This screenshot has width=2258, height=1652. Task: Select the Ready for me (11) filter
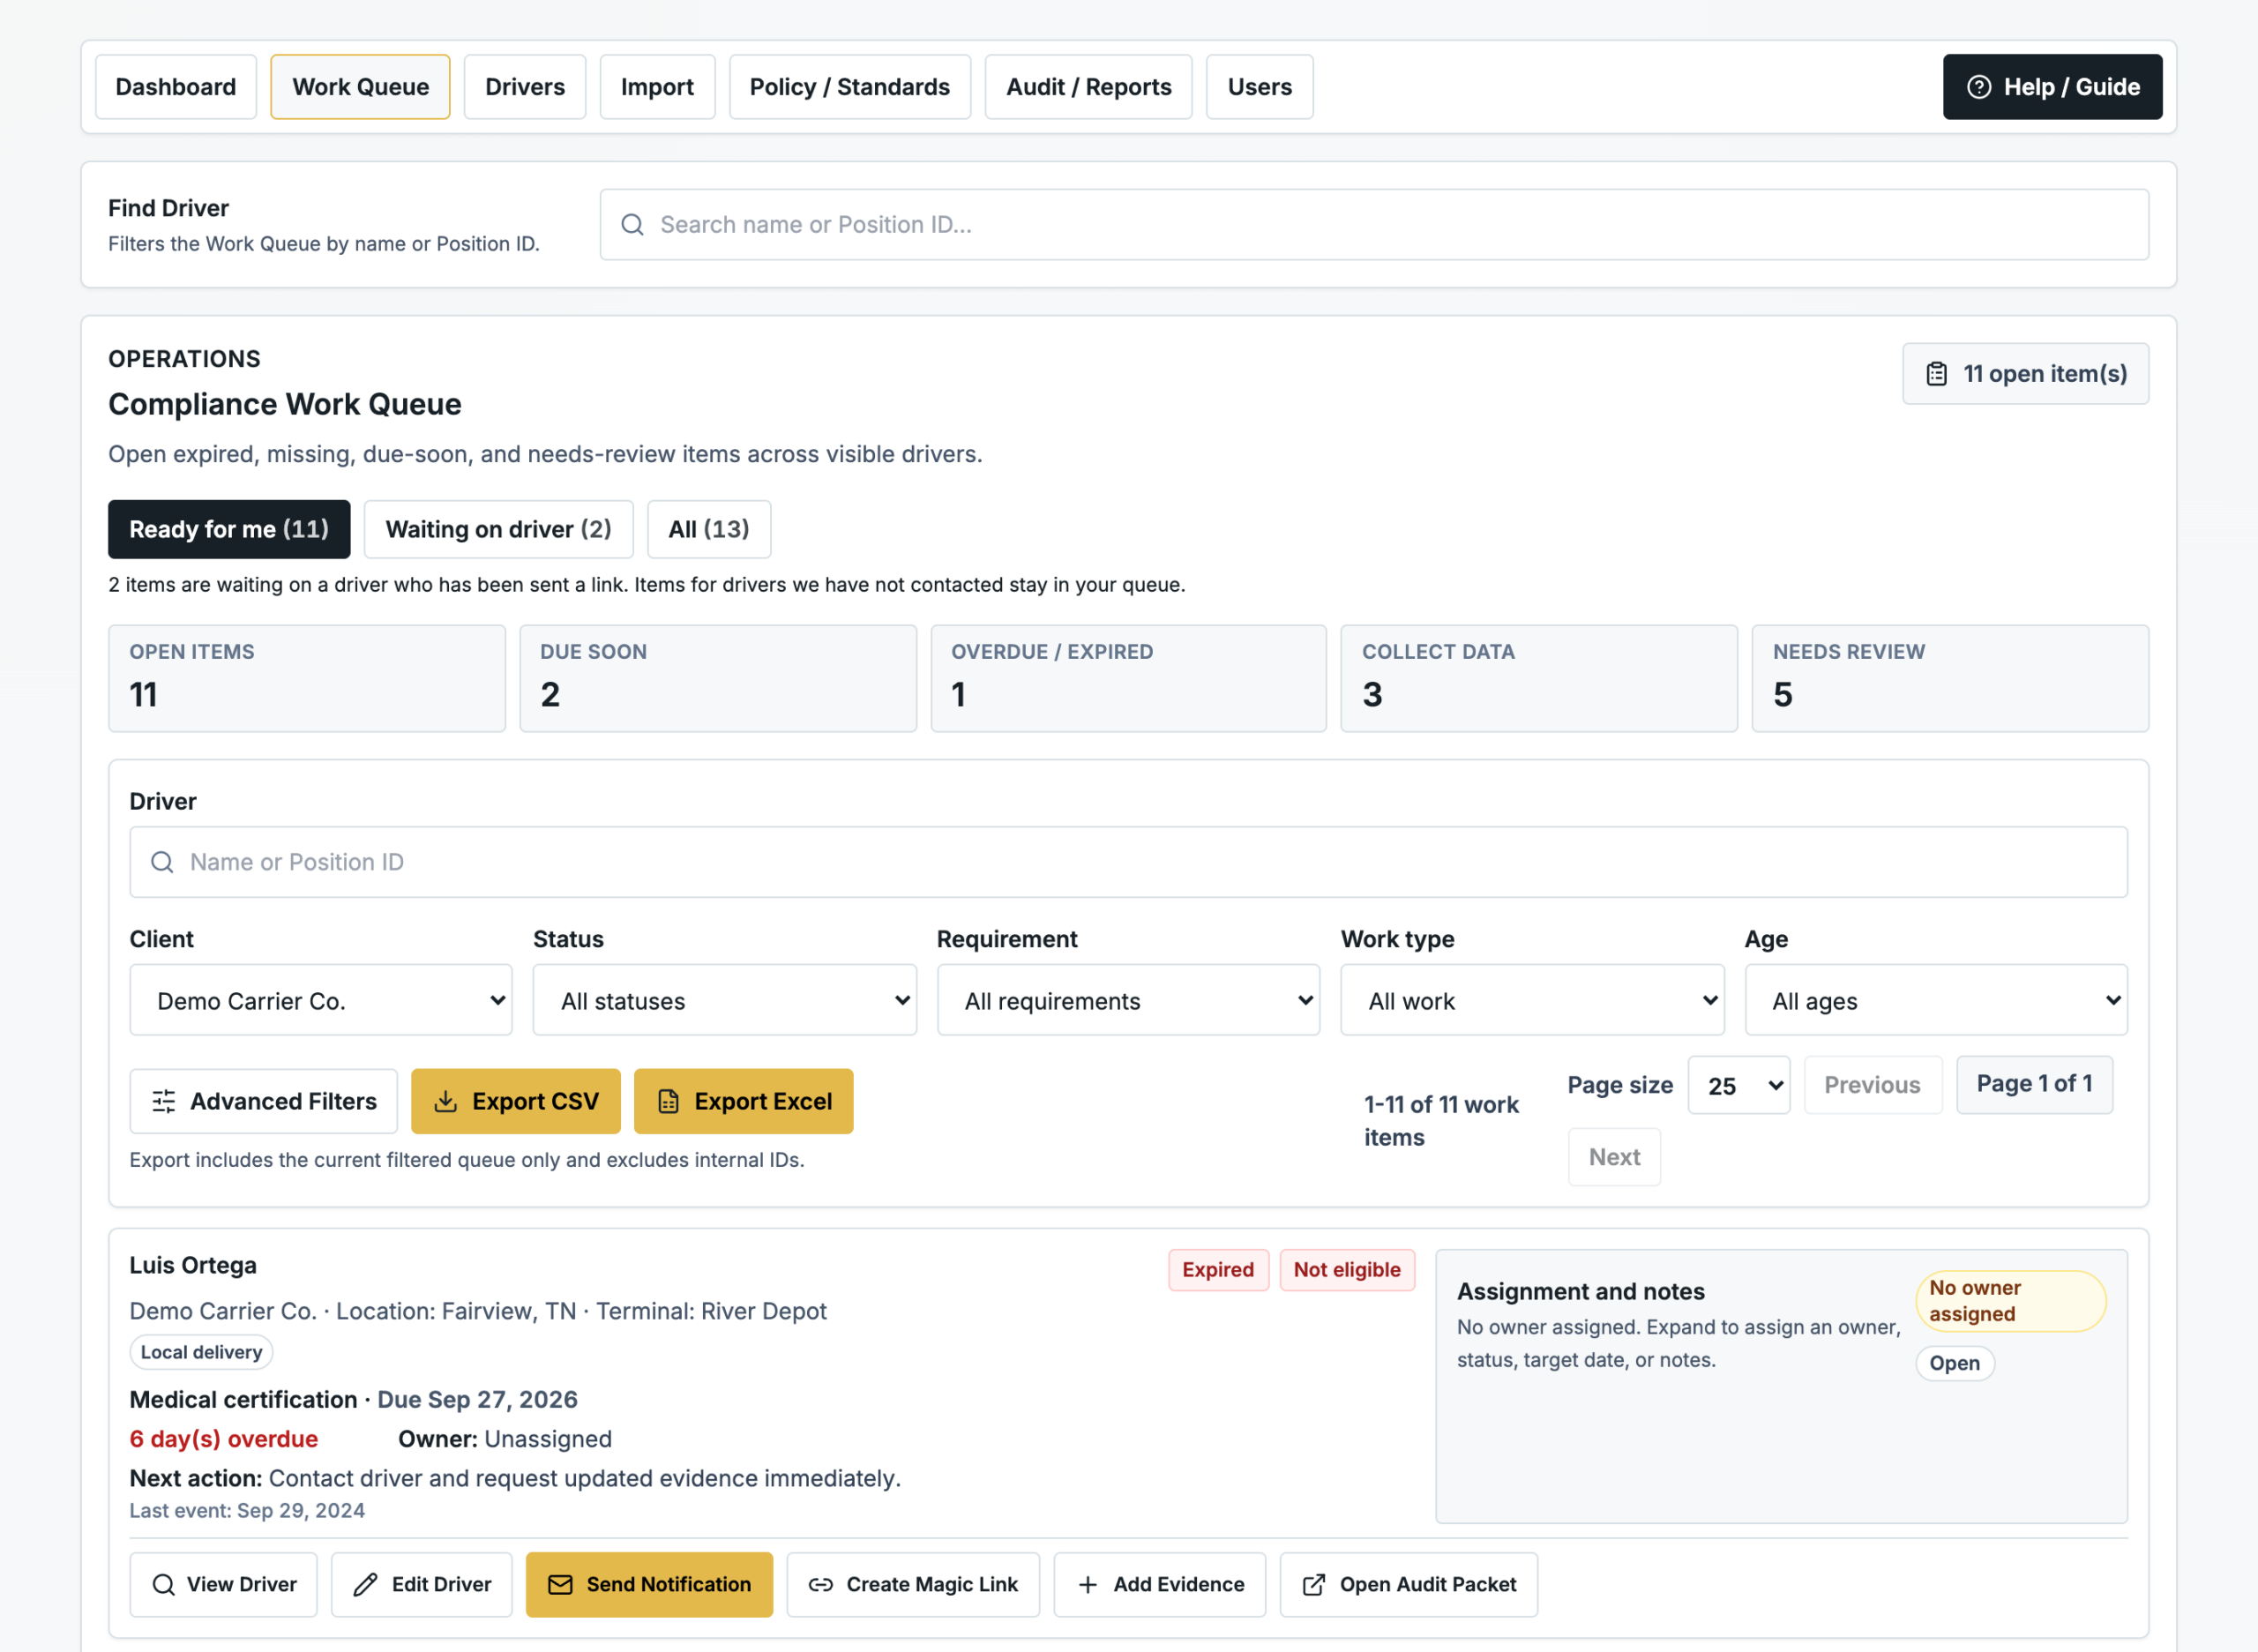click(229, 529)
